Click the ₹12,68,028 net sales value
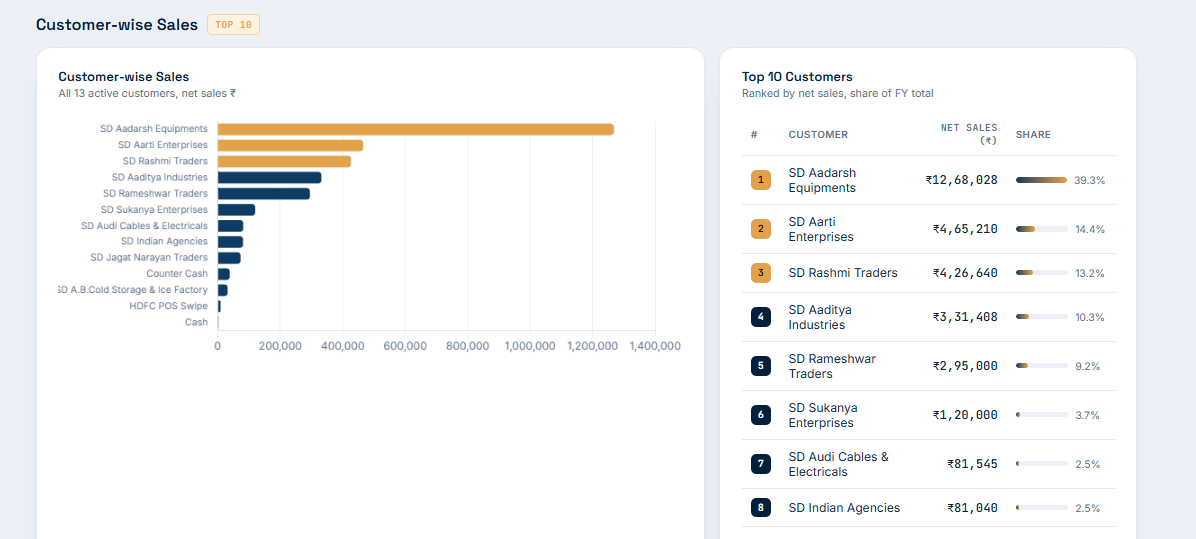The height and width of the screenshot is (539, 1196). click(x=961, y=180)
